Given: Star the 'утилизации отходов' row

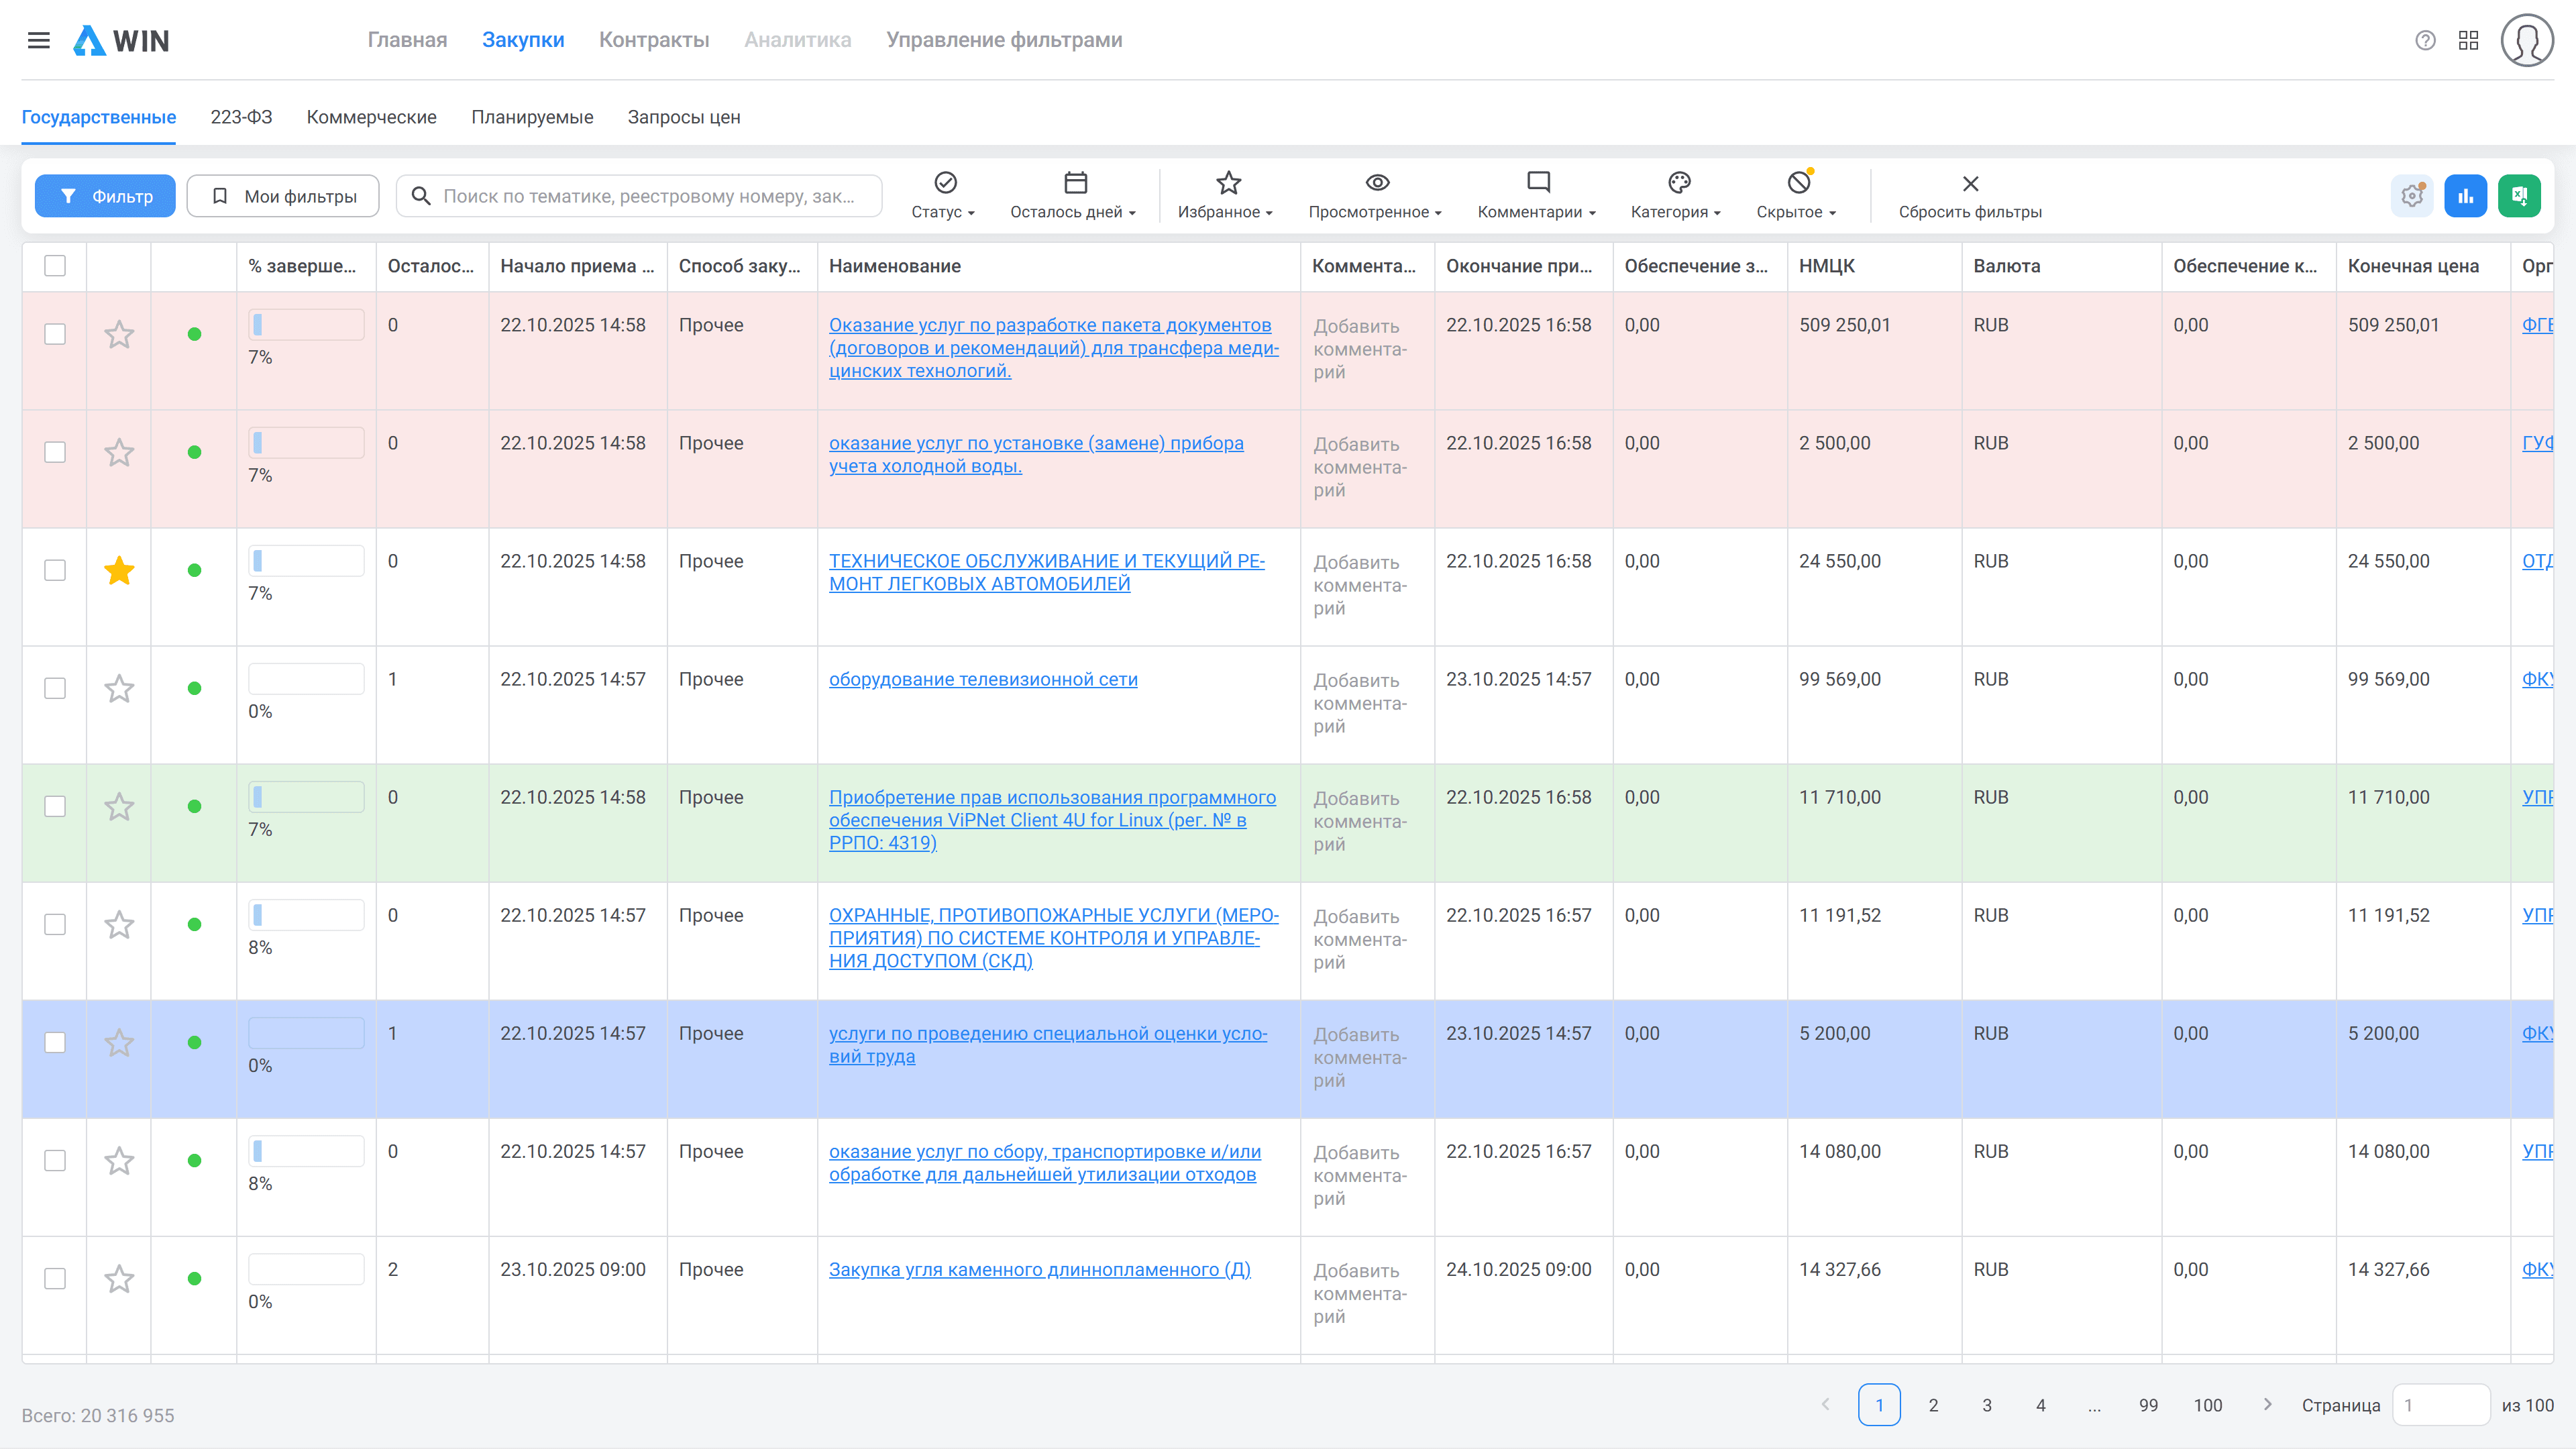Looking at the screenshot, I should tap(119, 1160).
